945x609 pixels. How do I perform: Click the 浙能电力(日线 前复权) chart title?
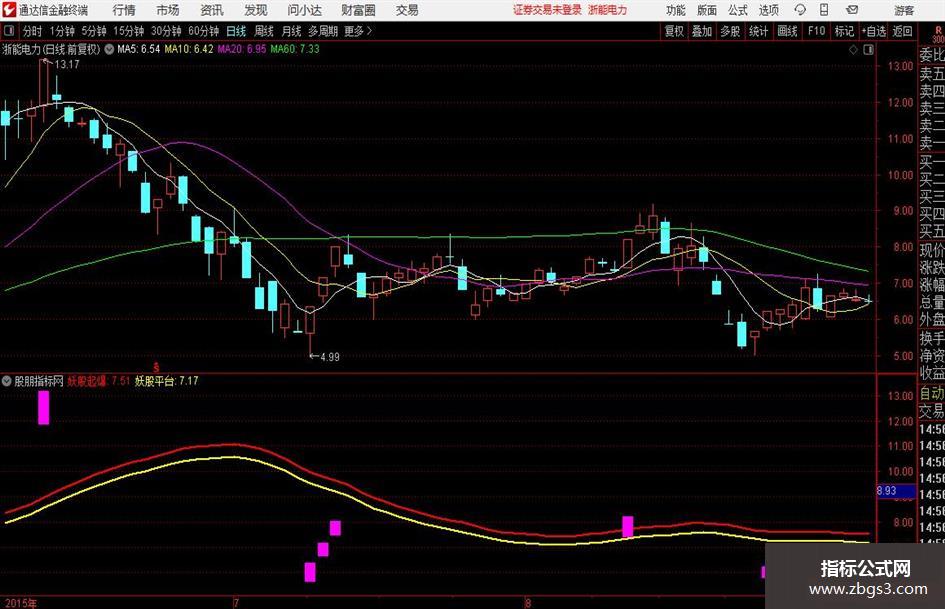tap(51, 49)
